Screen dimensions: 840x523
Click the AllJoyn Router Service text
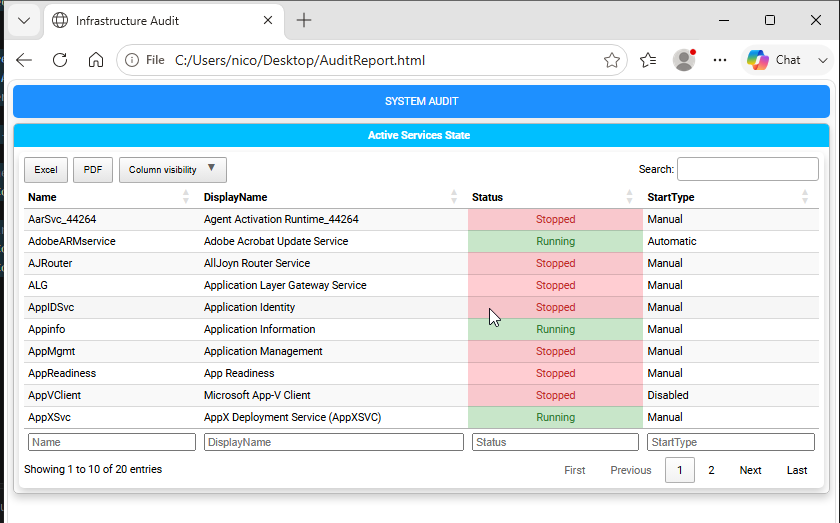click(x=257, y=263)
